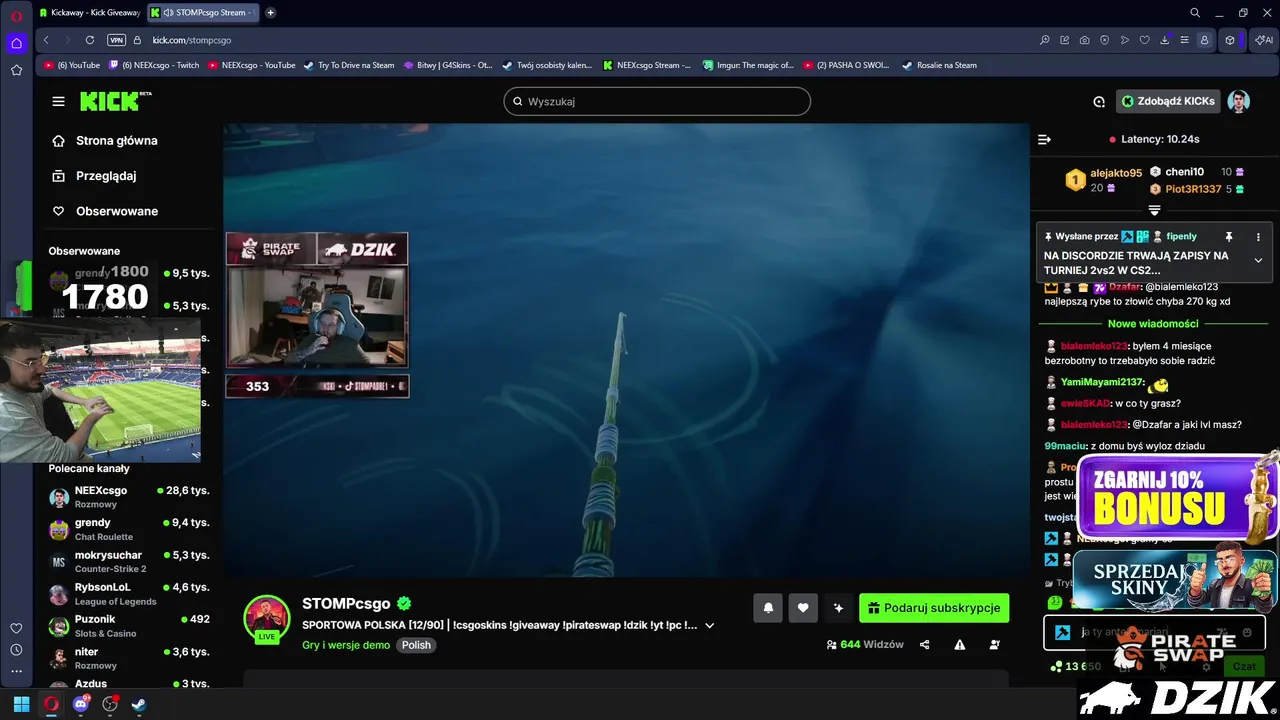Image resolution: width=1280 pixels, height=720 pixels.
Task: Toggle the Kick hamburger sidebar menu
Action: click(58, 101)
